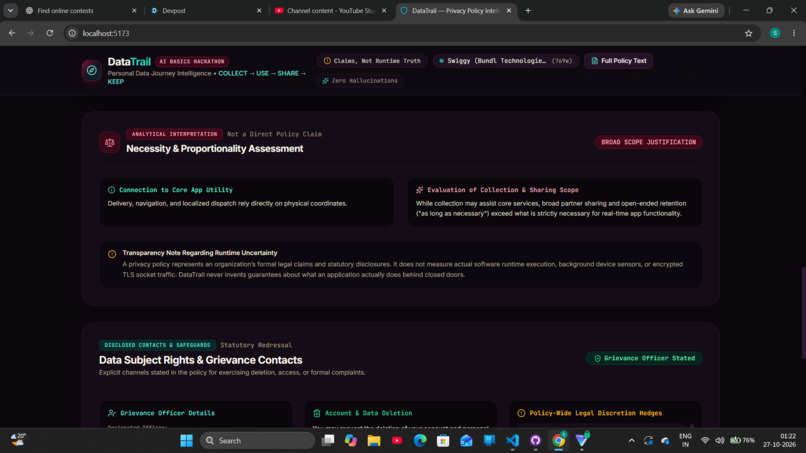This screenshot has width=806, height=453.
Task: Open the clock and date panel
Action: (779, 440)
